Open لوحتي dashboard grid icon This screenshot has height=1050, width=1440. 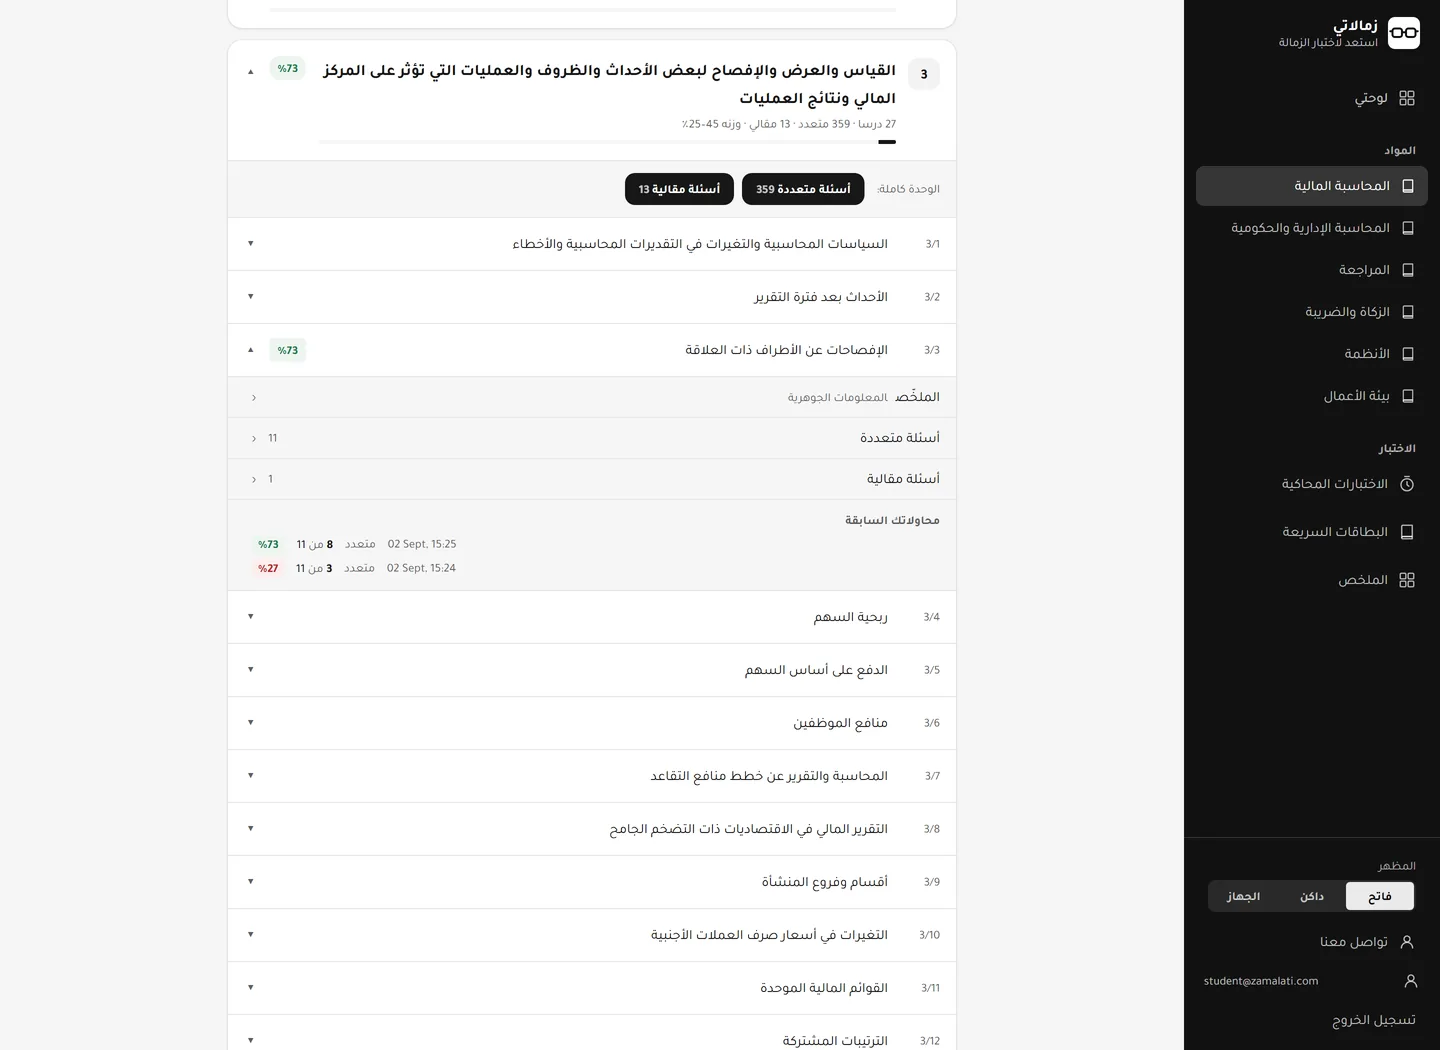point(1407,98)
